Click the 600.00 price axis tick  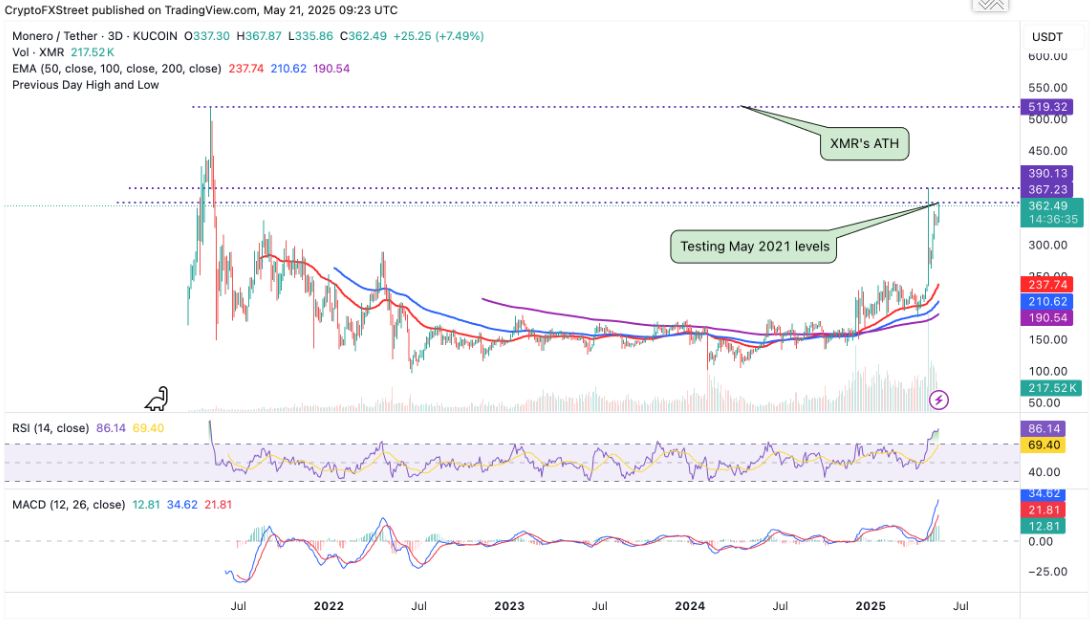tap(1047, 56)
